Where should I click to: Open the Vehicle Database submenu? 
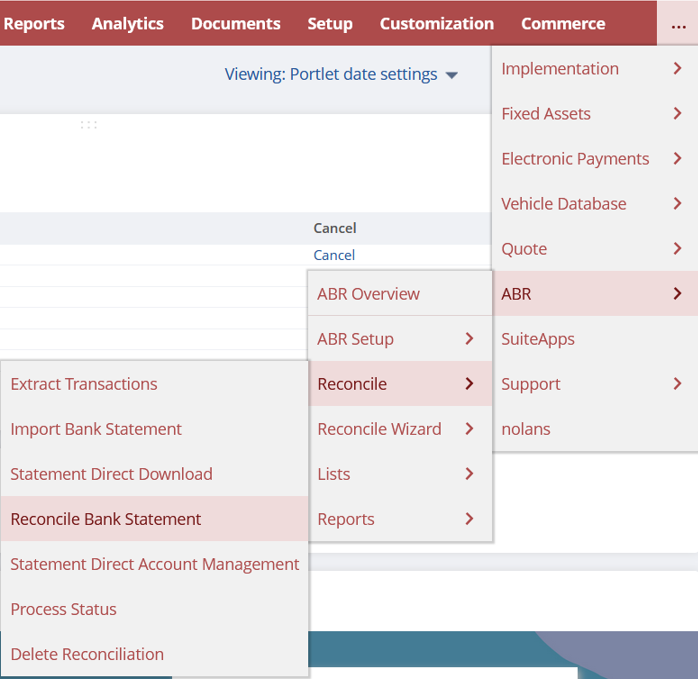coord(594,204)
